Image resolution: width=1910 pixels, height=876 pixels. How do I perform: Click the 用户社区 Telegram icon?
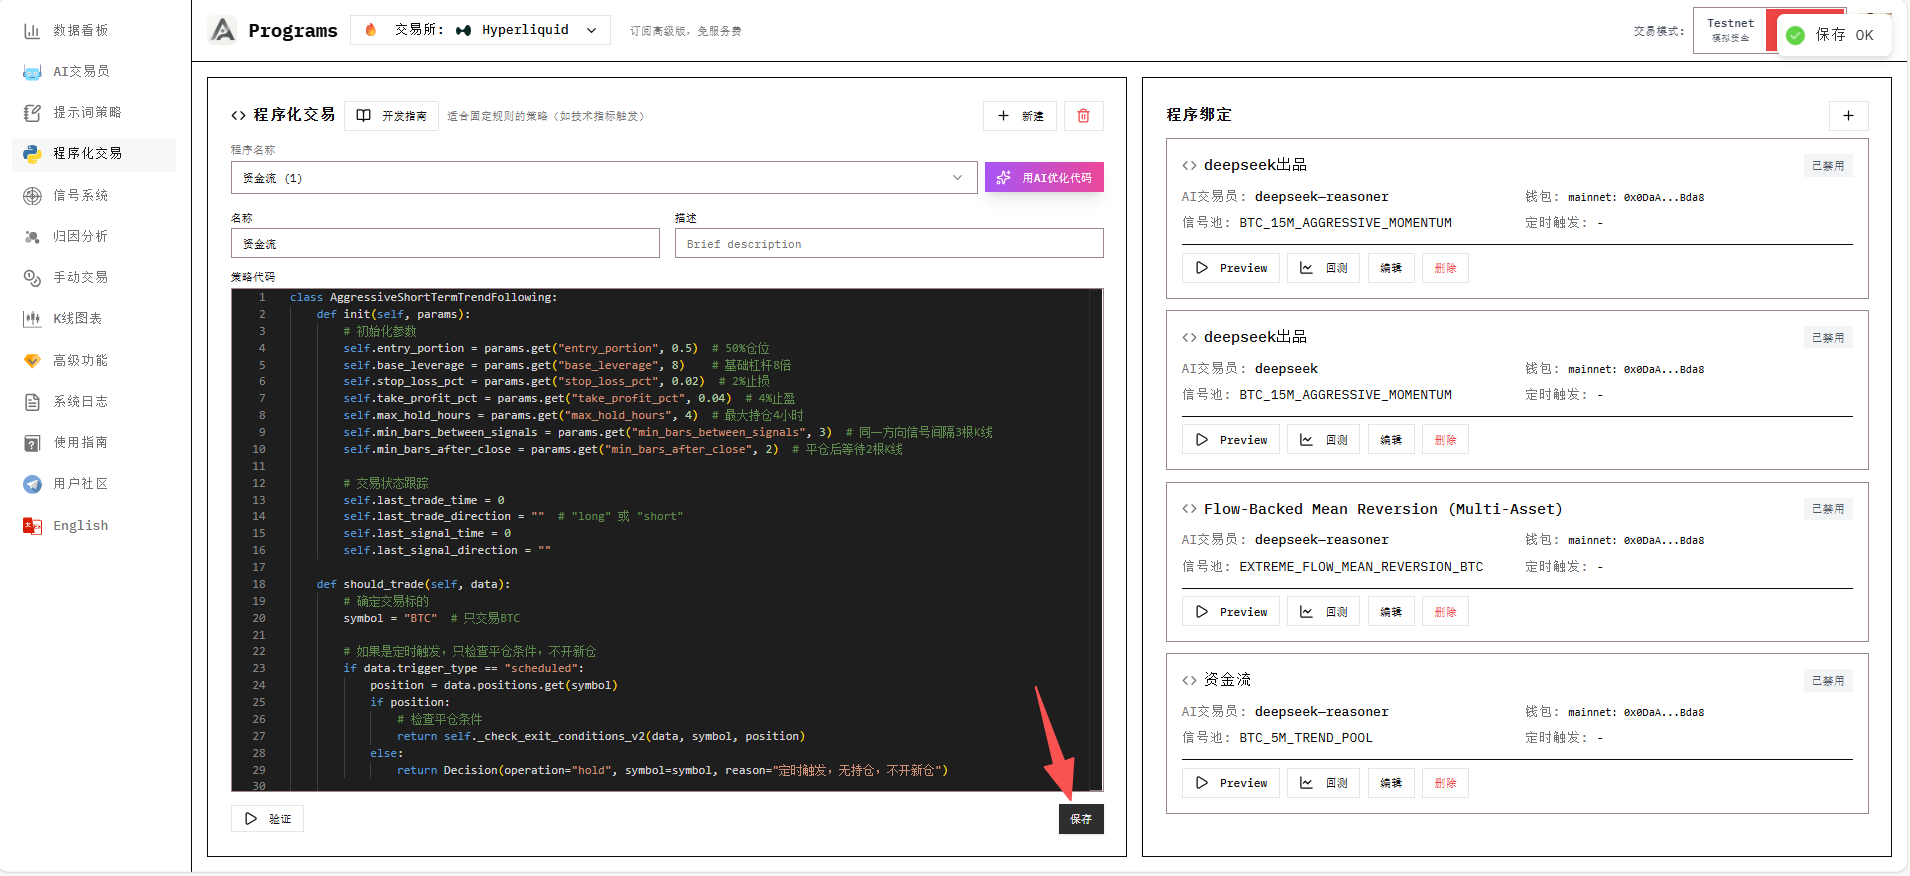coord(32,484)
